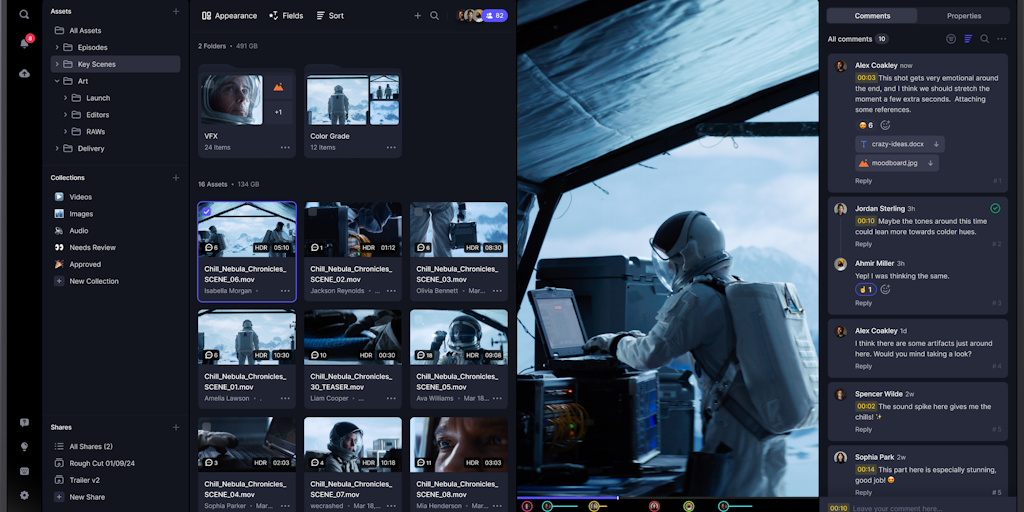Download the crazy-ideas.docx attachment

936,144
